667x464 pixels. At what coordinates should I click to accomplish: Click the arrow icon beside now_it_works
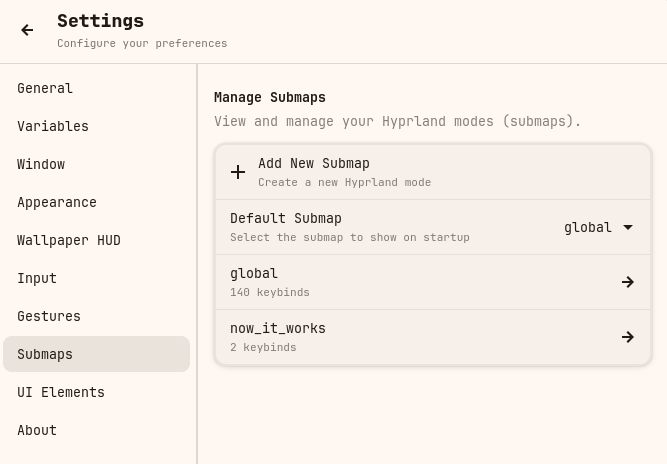[x=627, y=337]
